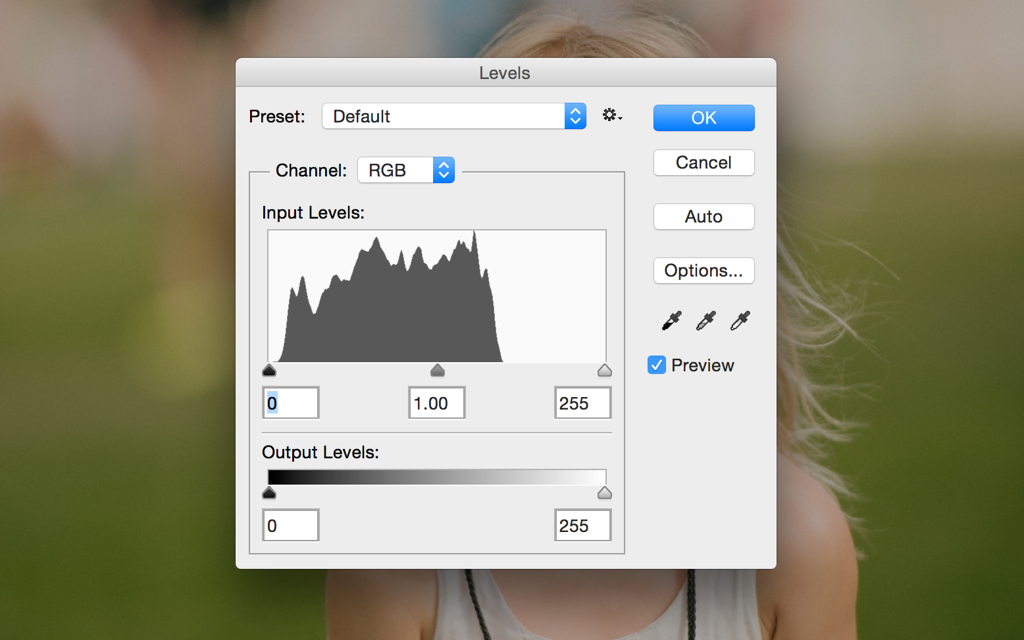Click the output levels gradient bar
Viewport: 1024px width, 640px height.
pyautogui.click(x=437, y=477)
